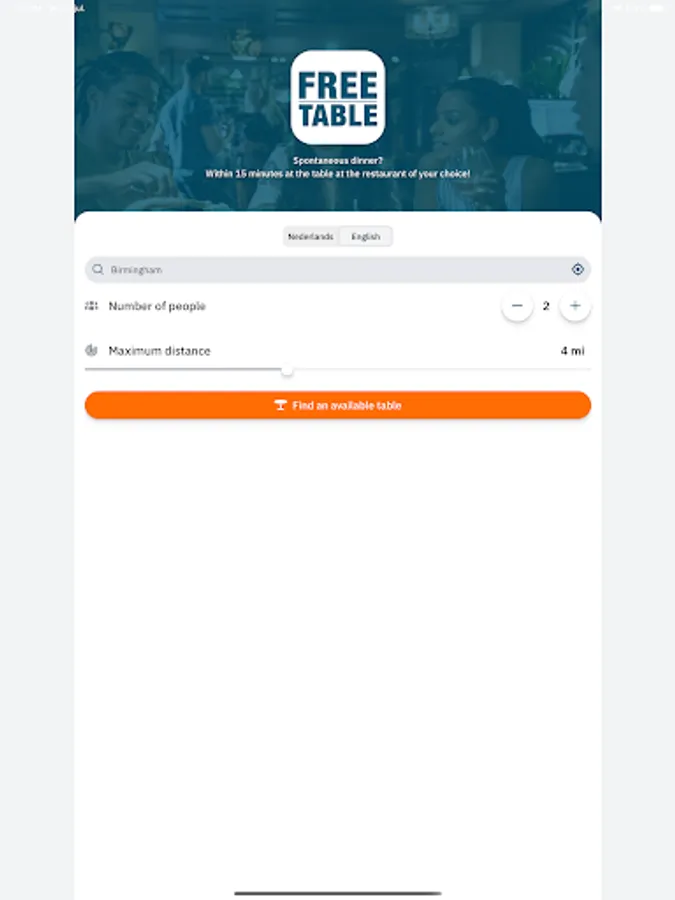
Task: Click the Maximum distance label
Action: [x=160, y=351]
